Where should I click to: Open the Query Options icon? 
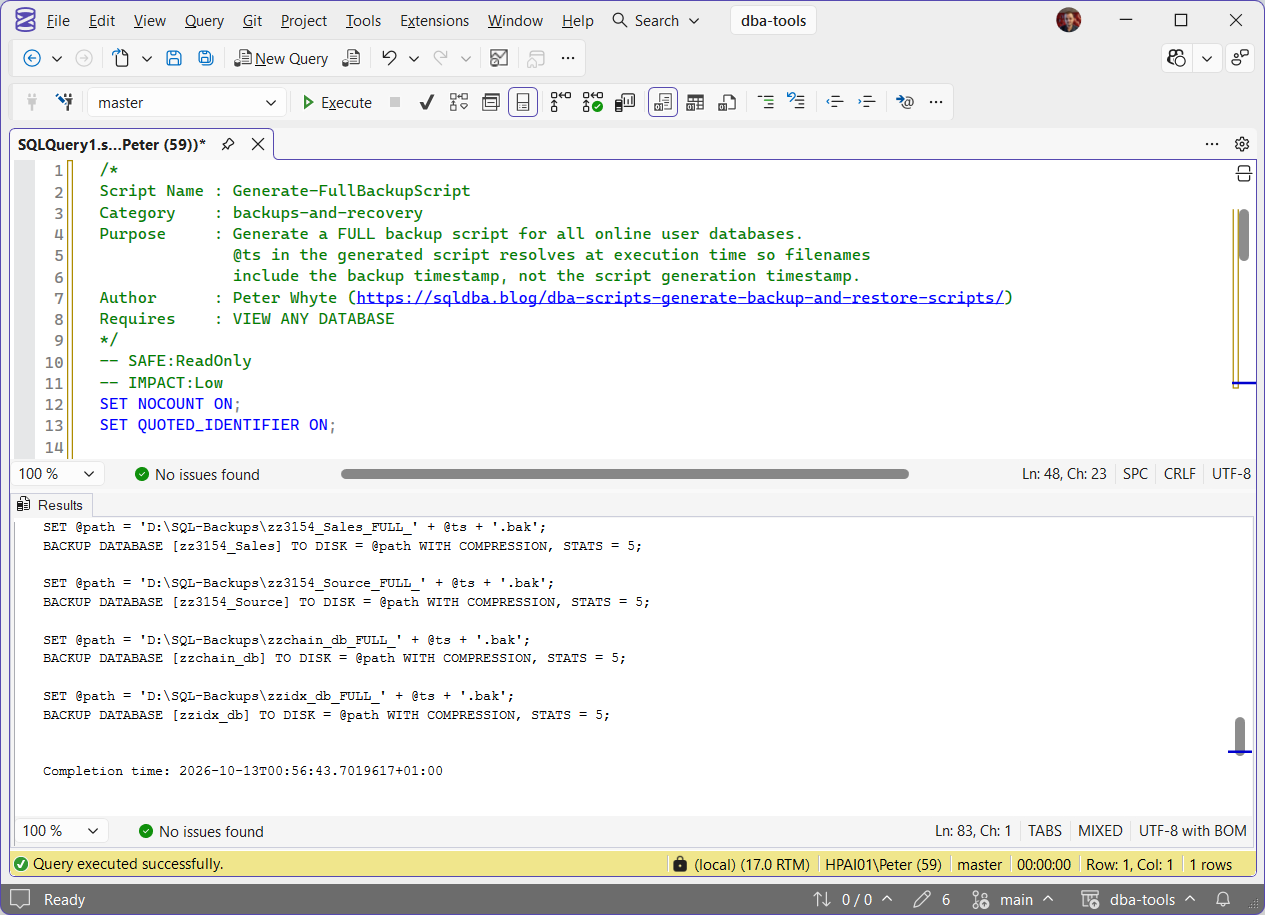(x=491, y=102)
